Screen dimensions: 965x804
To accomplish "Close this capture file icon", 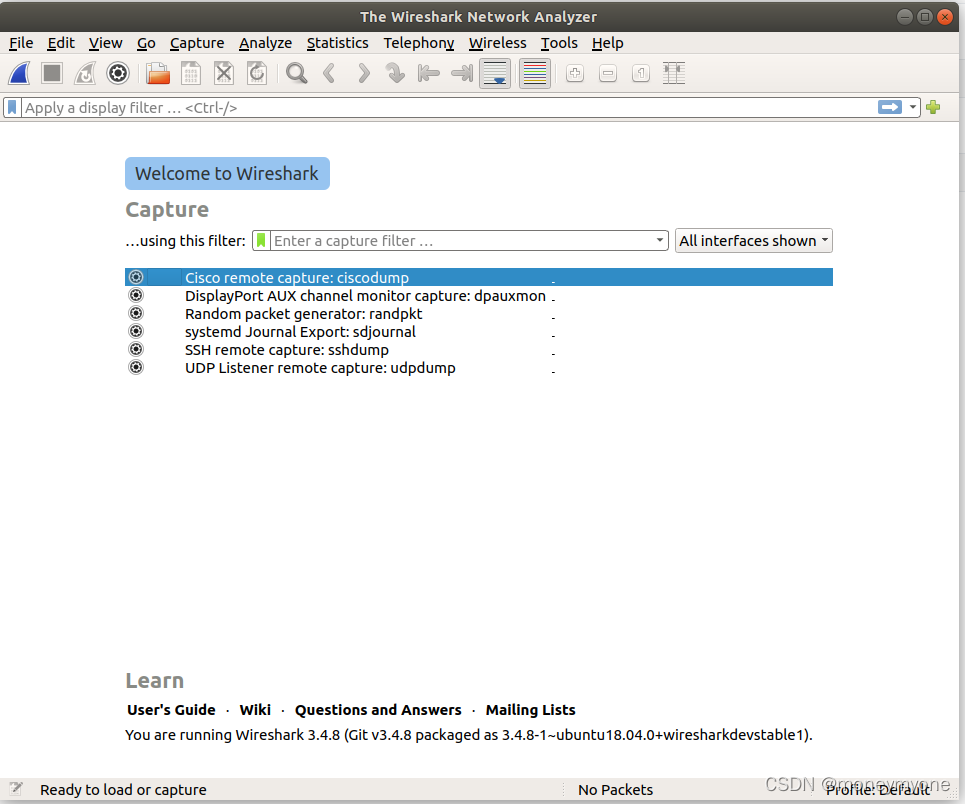I will [x=224, y=73].
